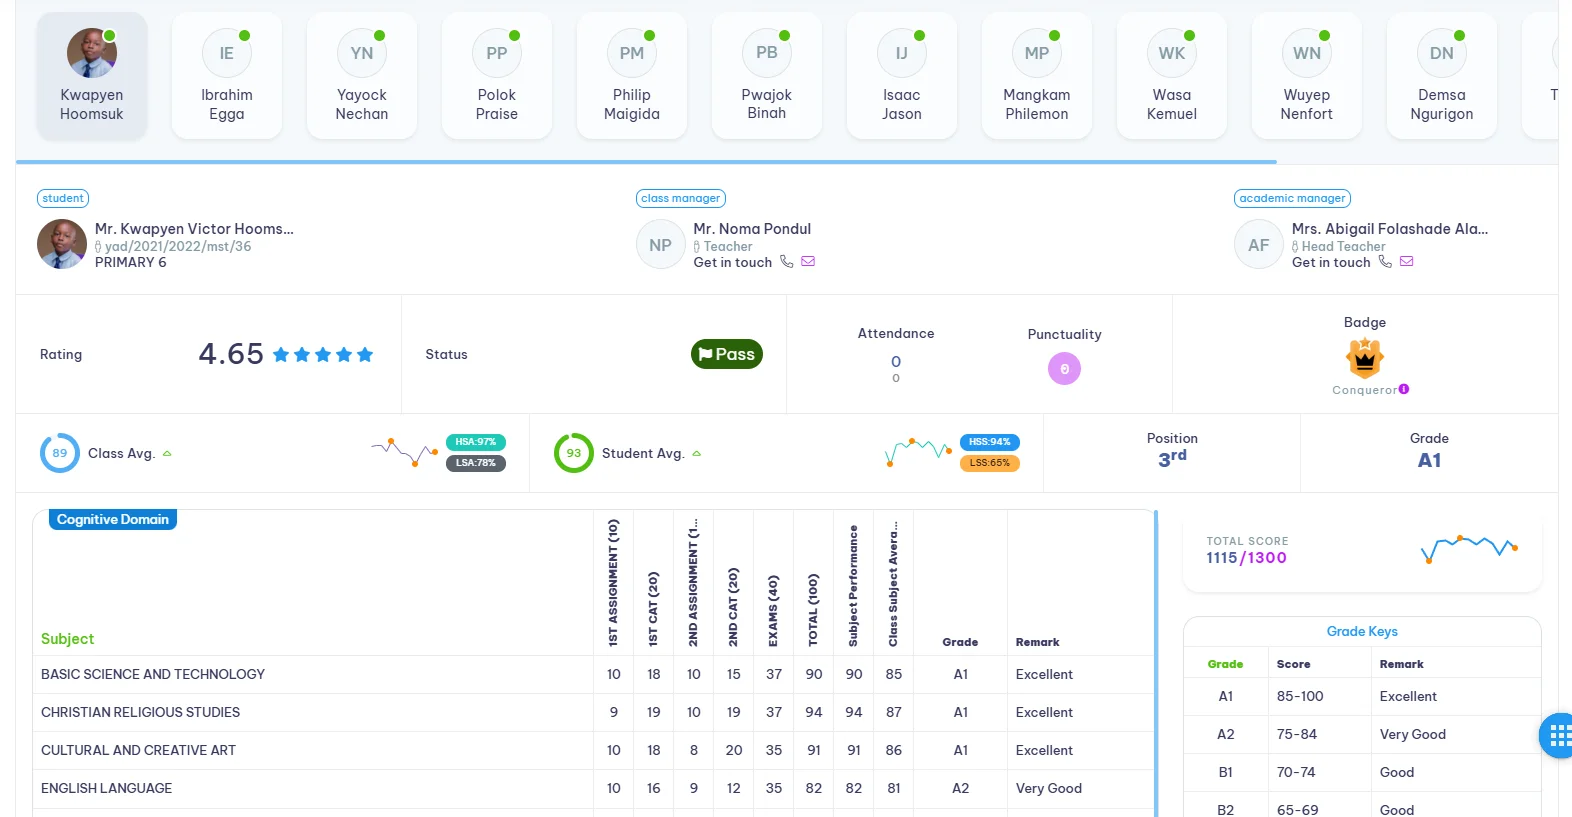Click the HSA:97% badge
Viewport: 1572px width, 817px height.
(x=475, y=442)
